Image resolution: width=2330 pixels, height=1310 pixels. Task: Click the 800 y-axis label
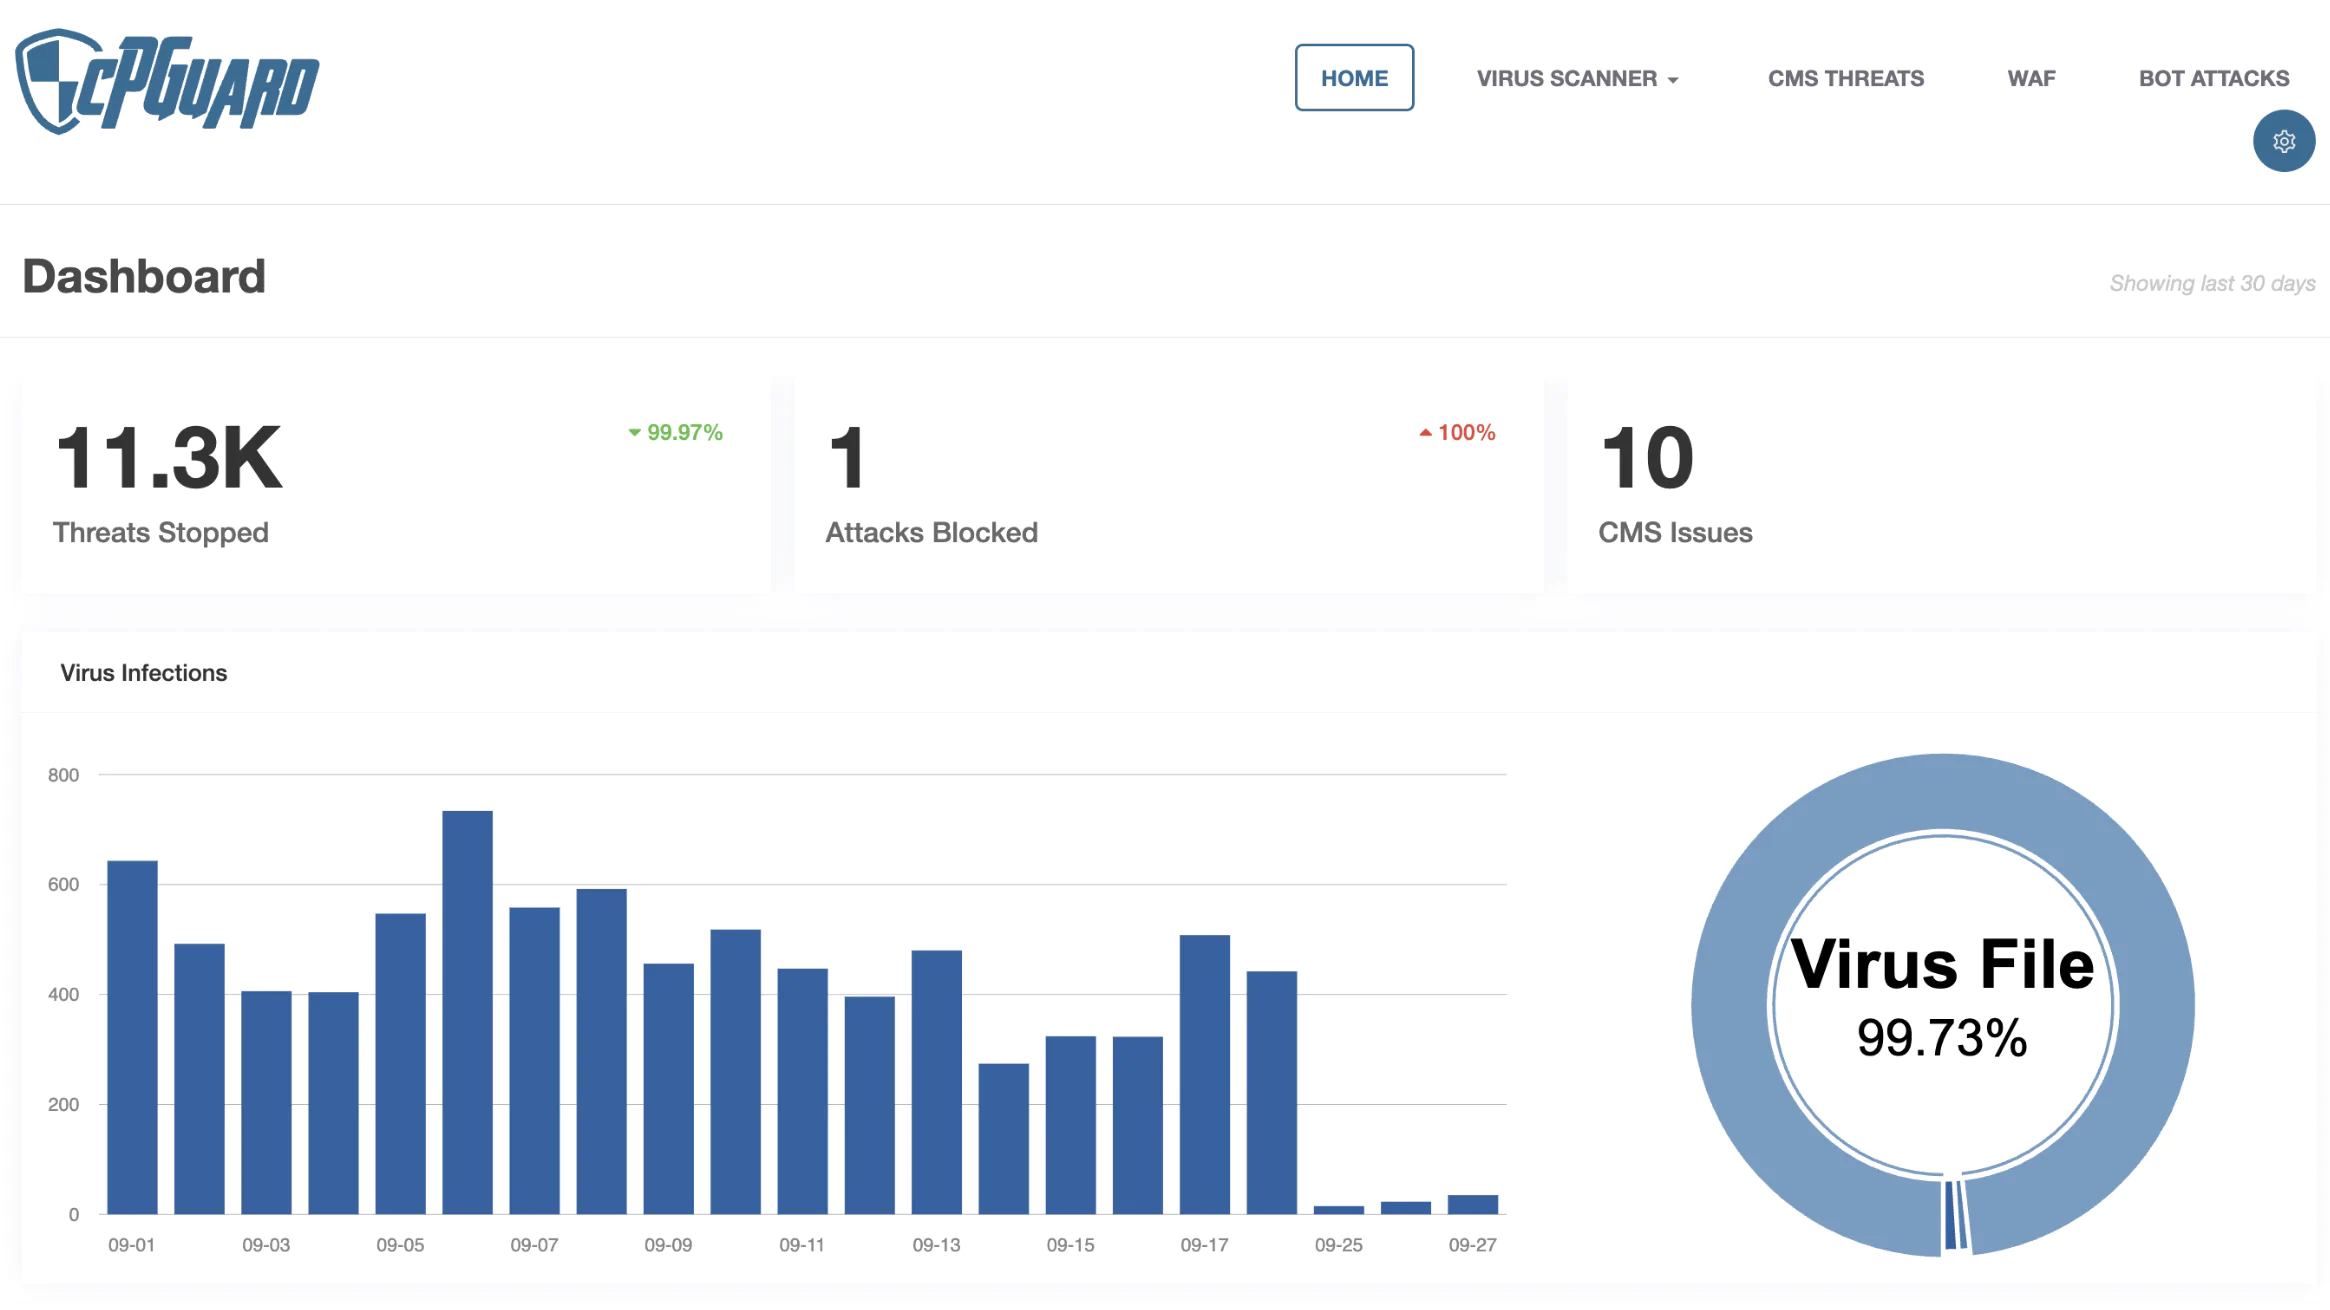63,775
